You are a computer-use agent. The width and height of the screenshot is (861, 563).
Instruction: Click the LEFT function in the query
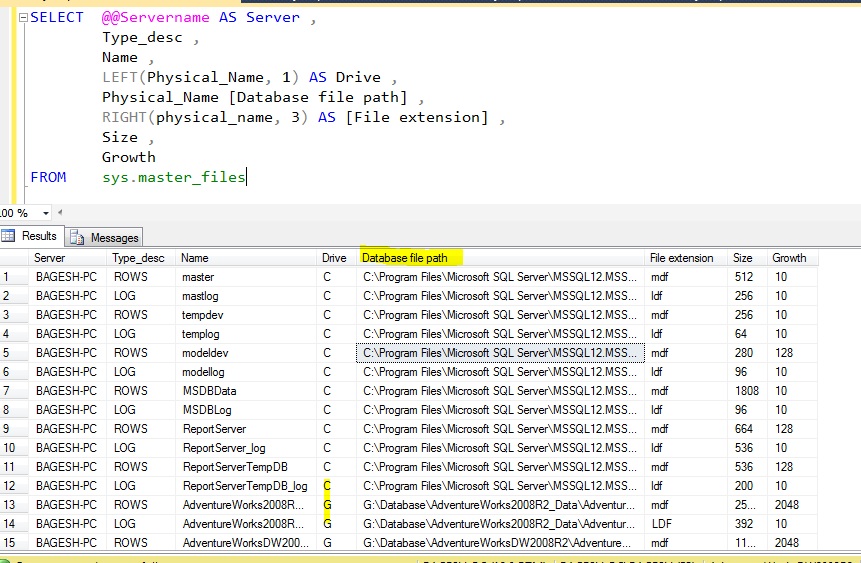pos(119,77)
